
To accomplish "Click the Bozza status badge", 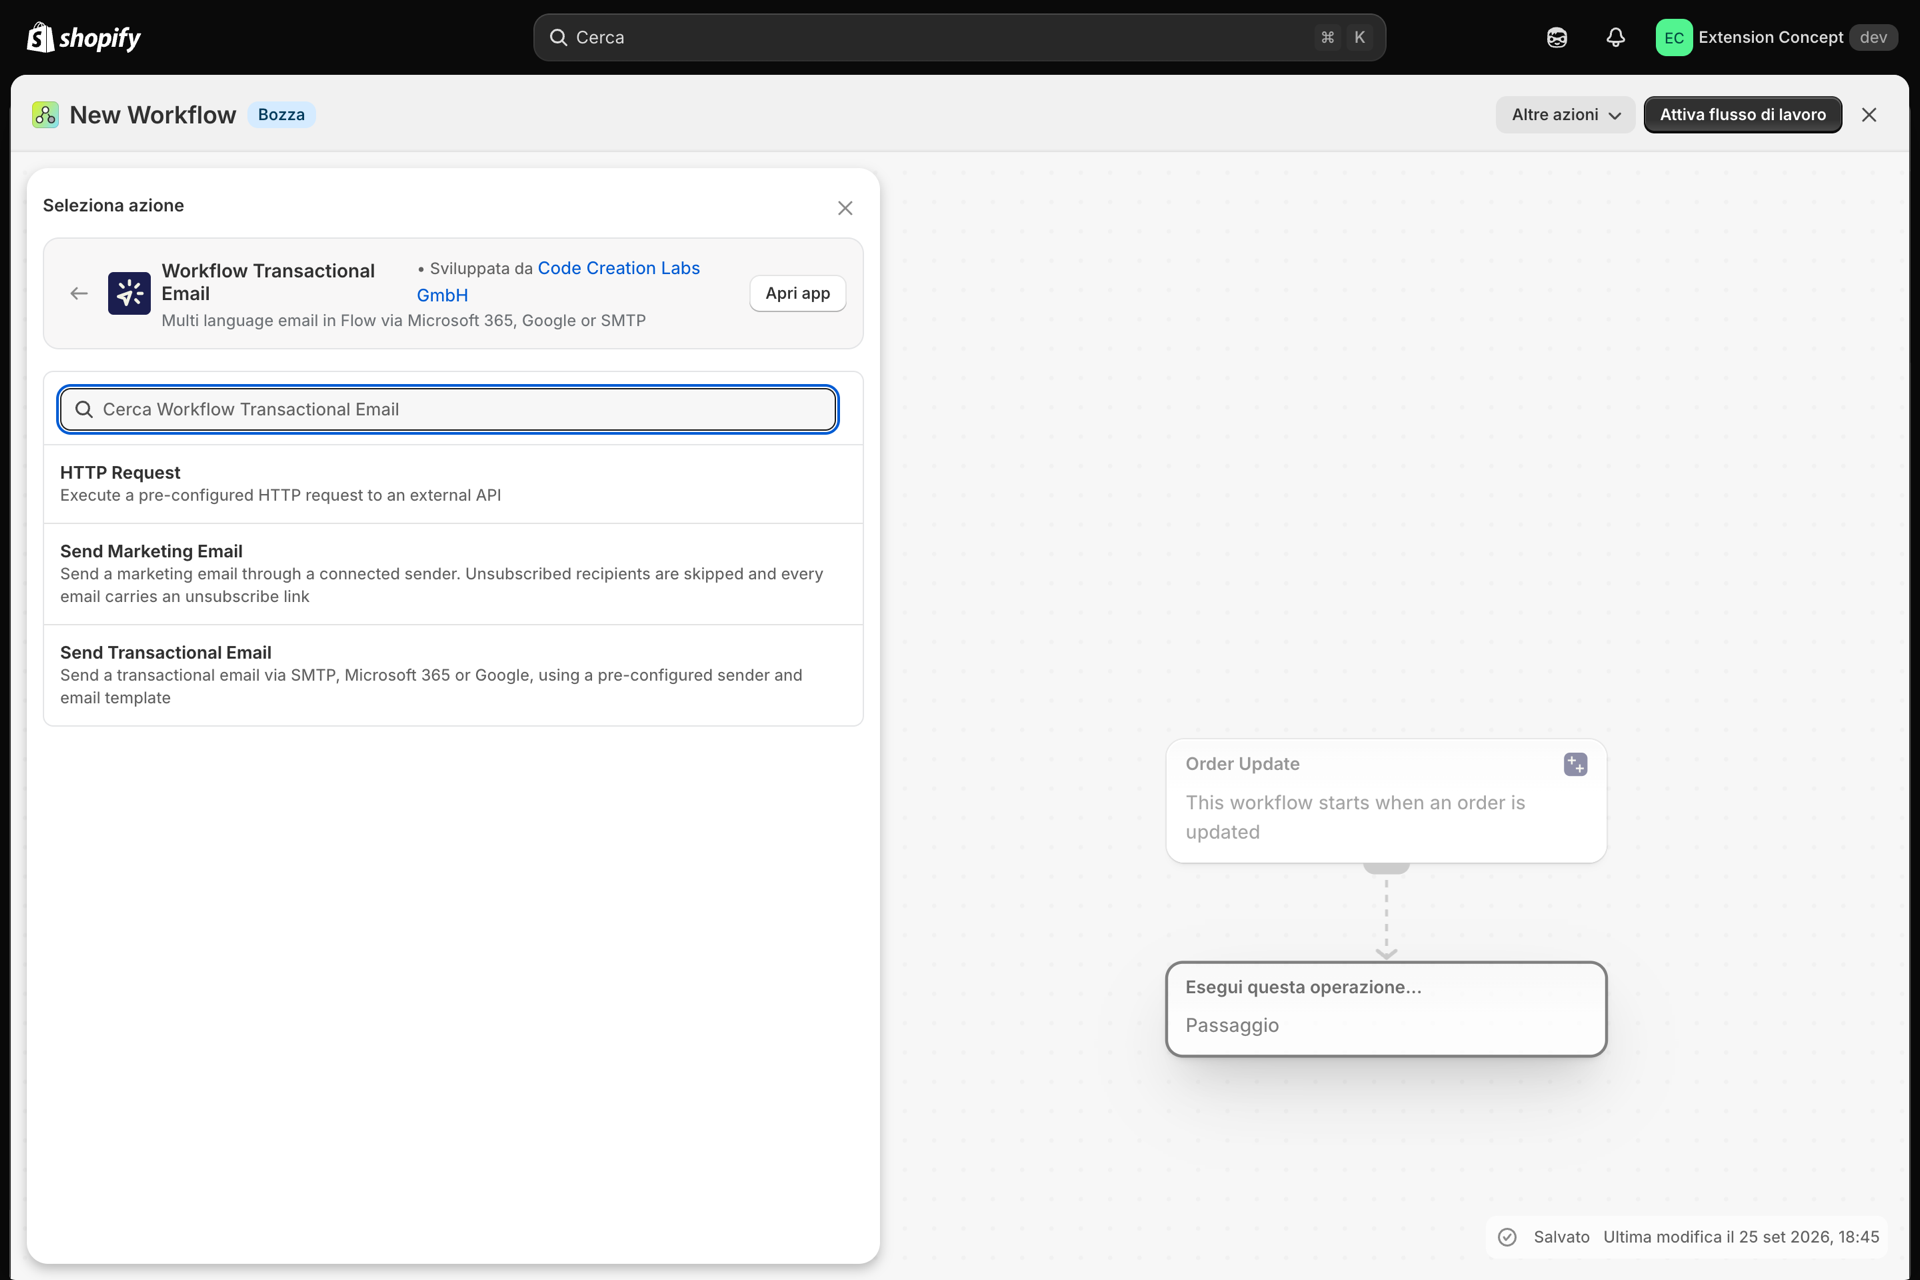I will (281, 115).
